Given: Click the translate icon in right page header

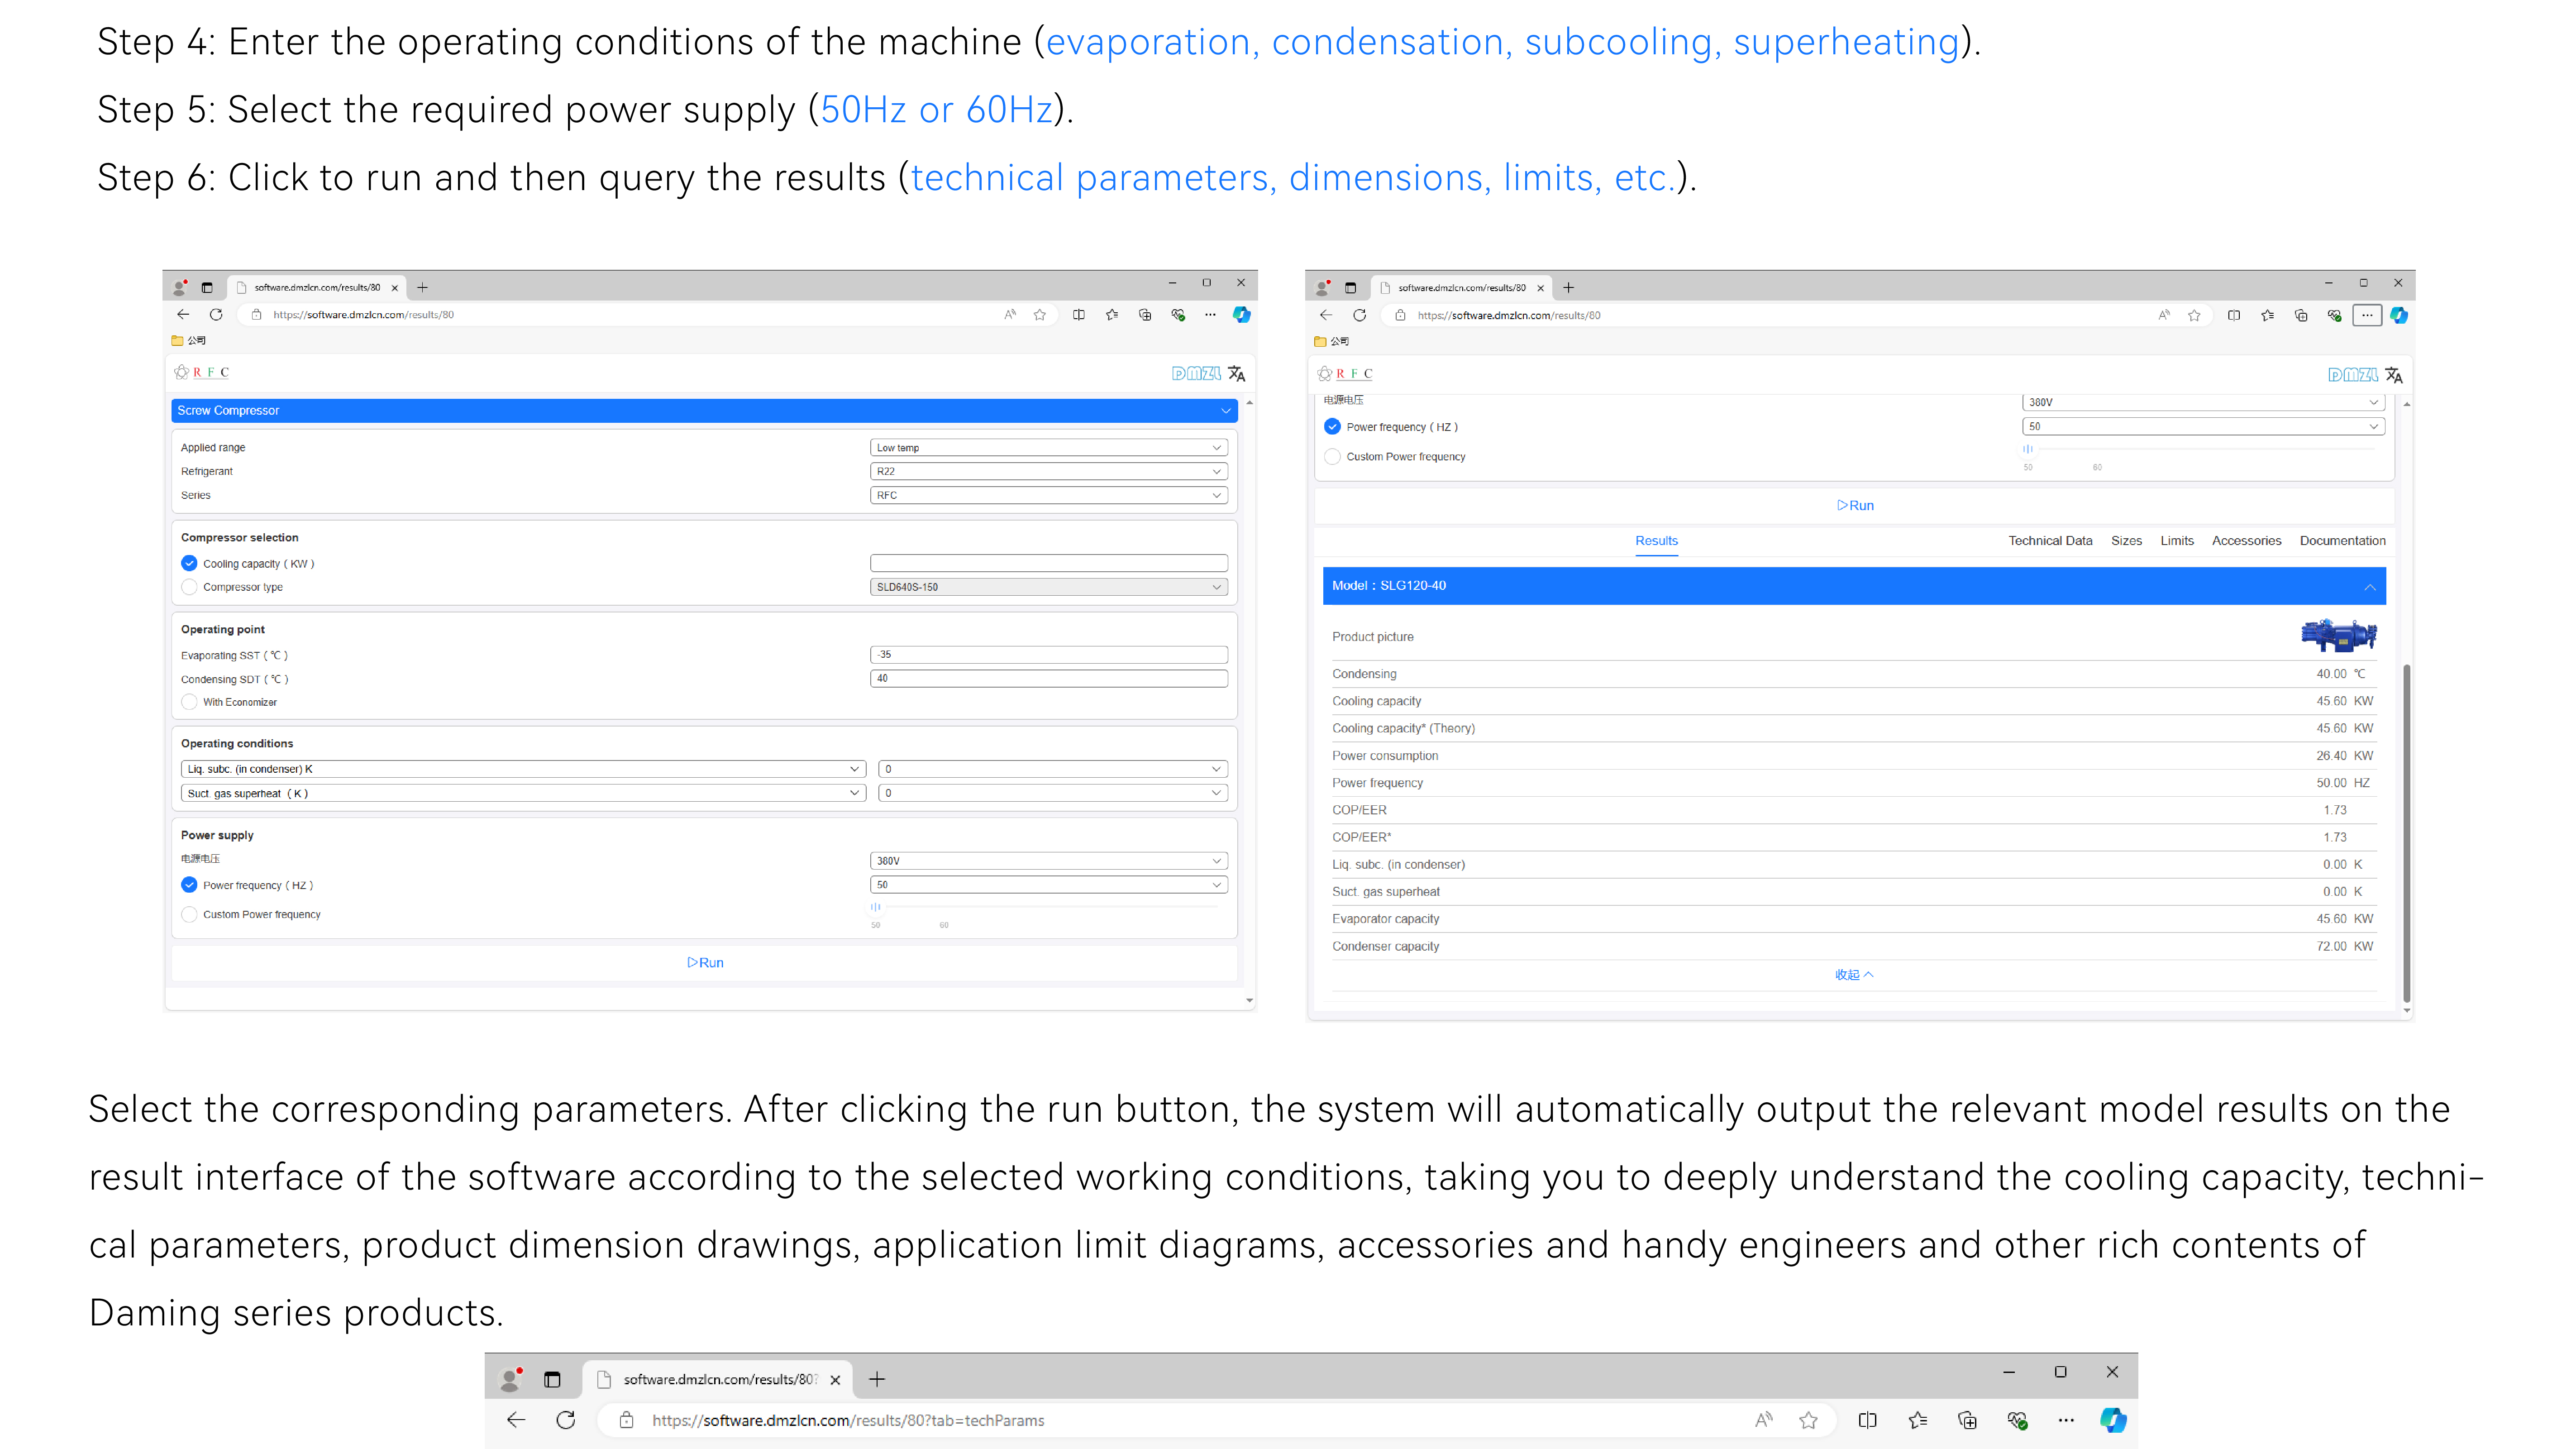Looking at the screenshot, I should tap(2394, 375).
